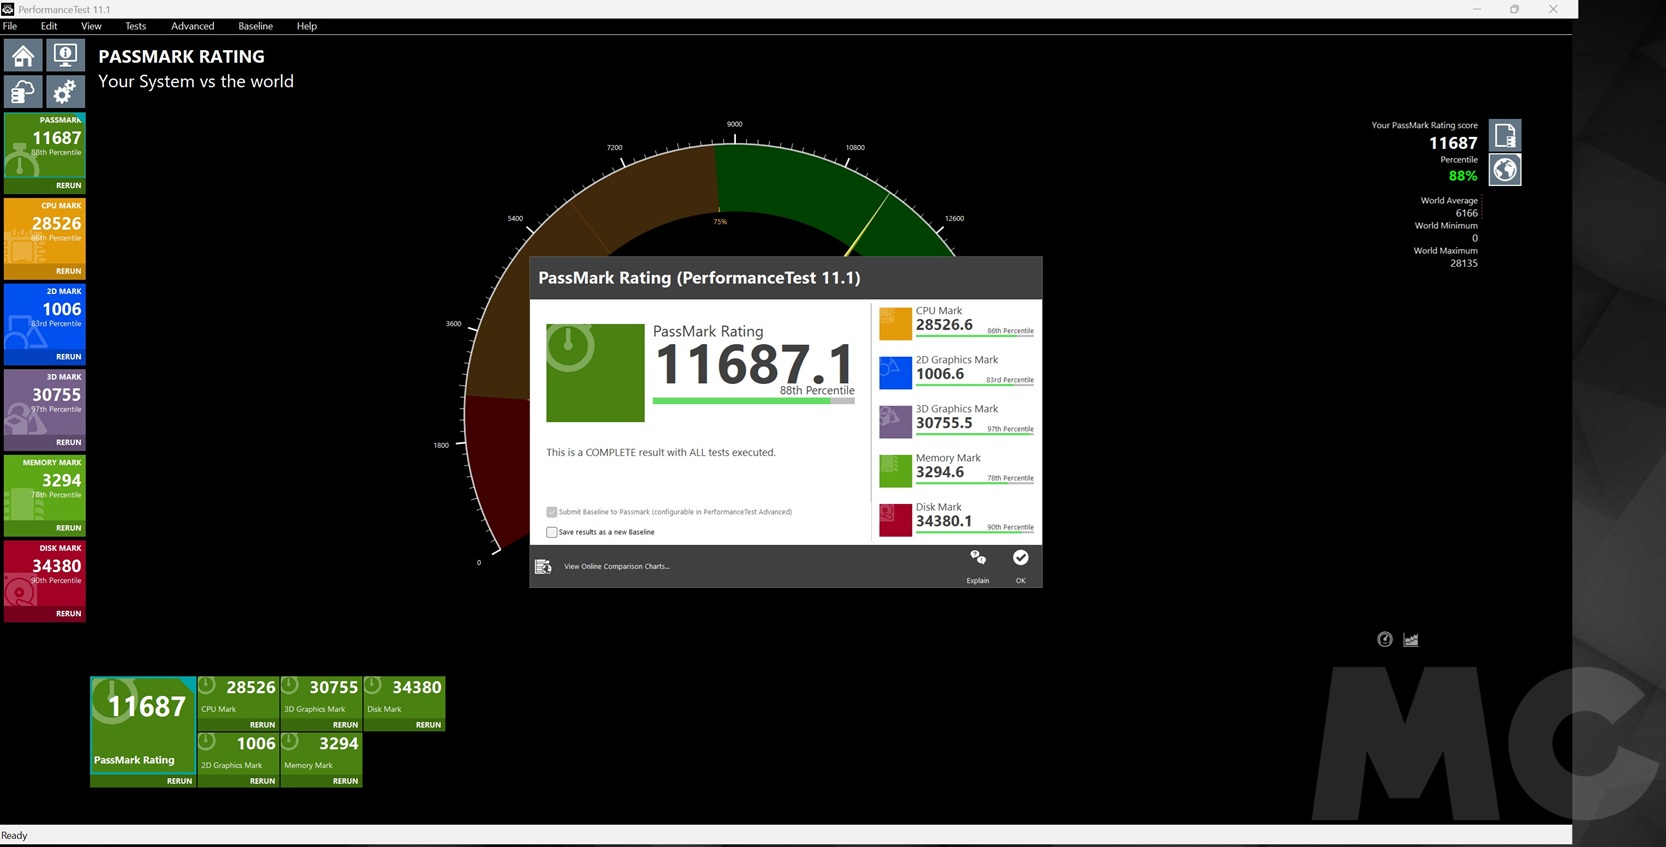Click the 1006.6 2D Graphics Mark value
This screenshot has width=1666, height=847.
940,374
